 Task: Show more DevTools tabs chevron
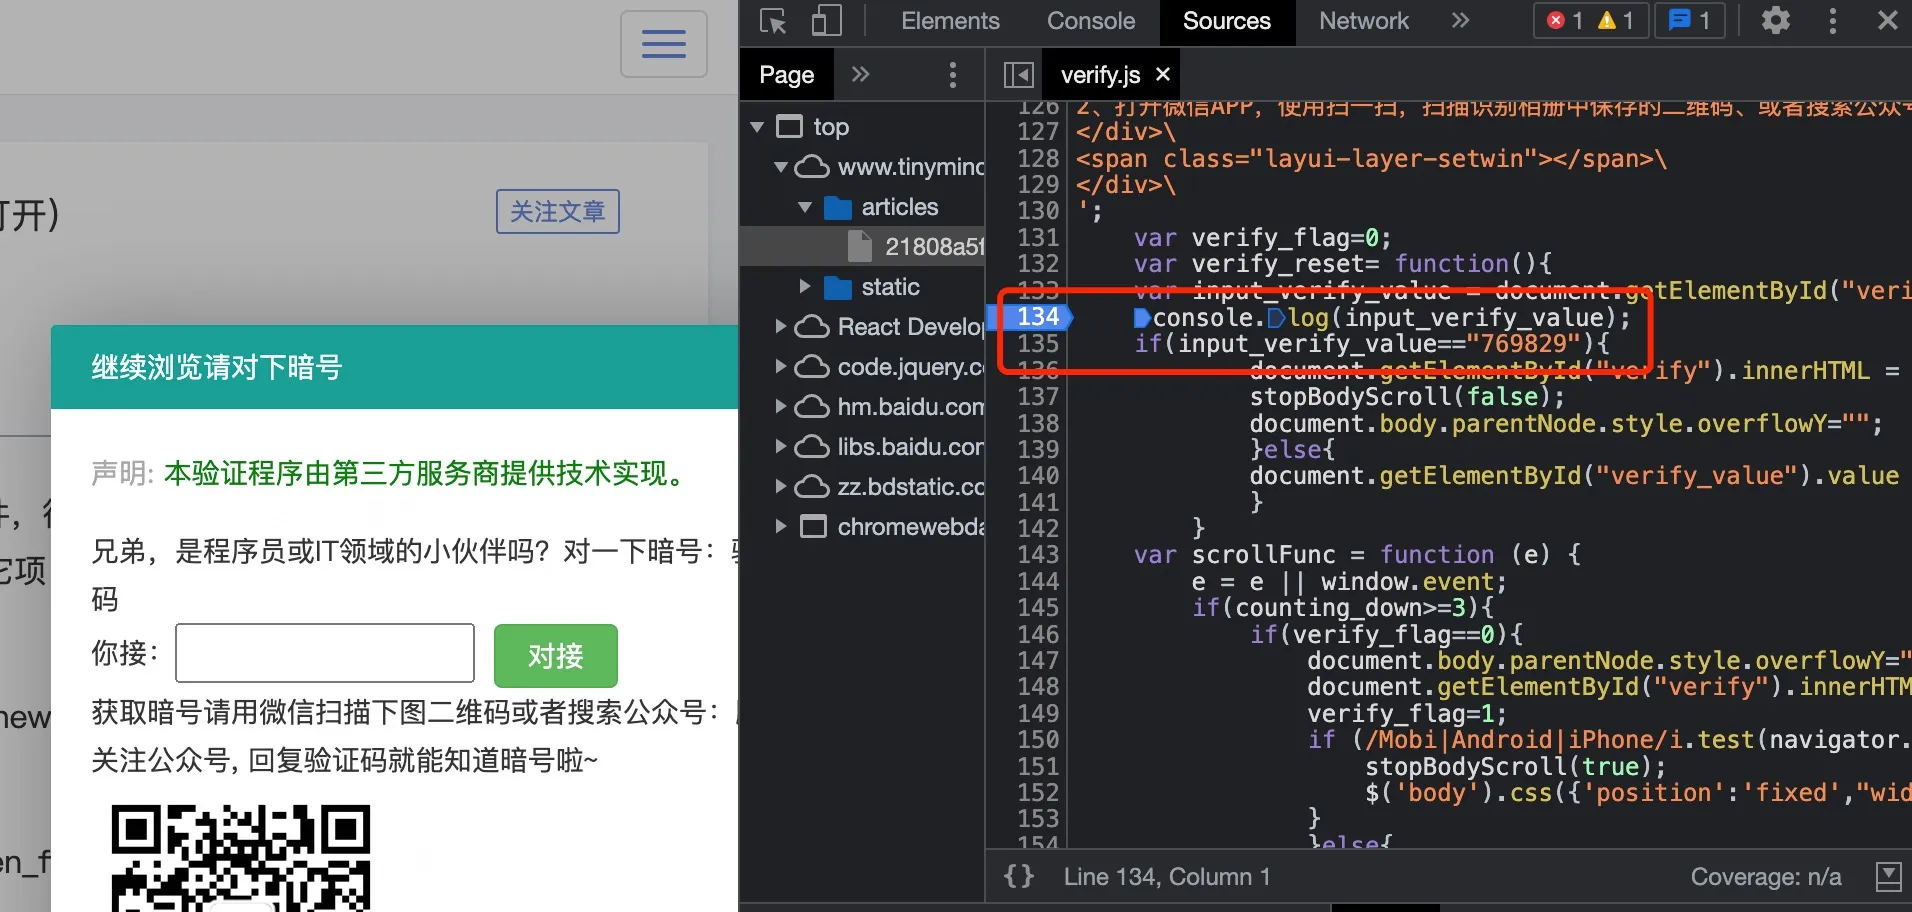pyautogui.click(x=1460, y=21)
